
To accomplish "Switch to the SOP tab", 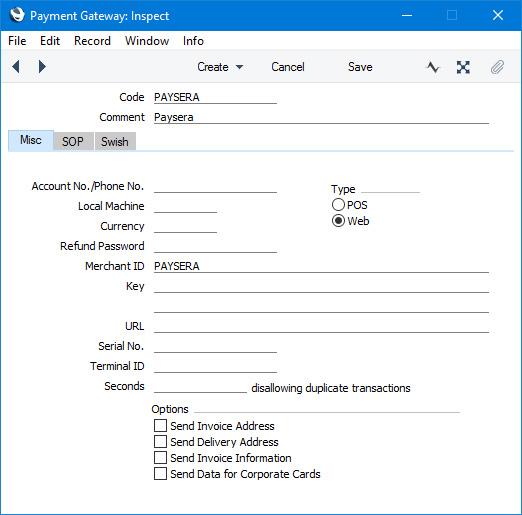I will click(73, 141).
